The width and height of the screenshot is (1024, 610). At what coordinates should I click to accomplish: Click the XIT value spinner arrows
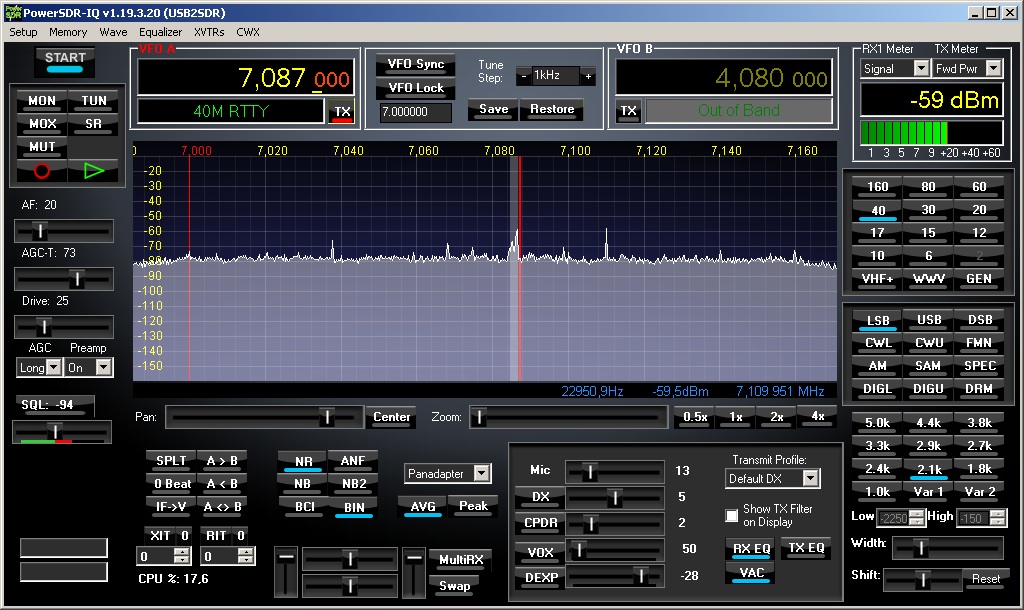point(182,556)
